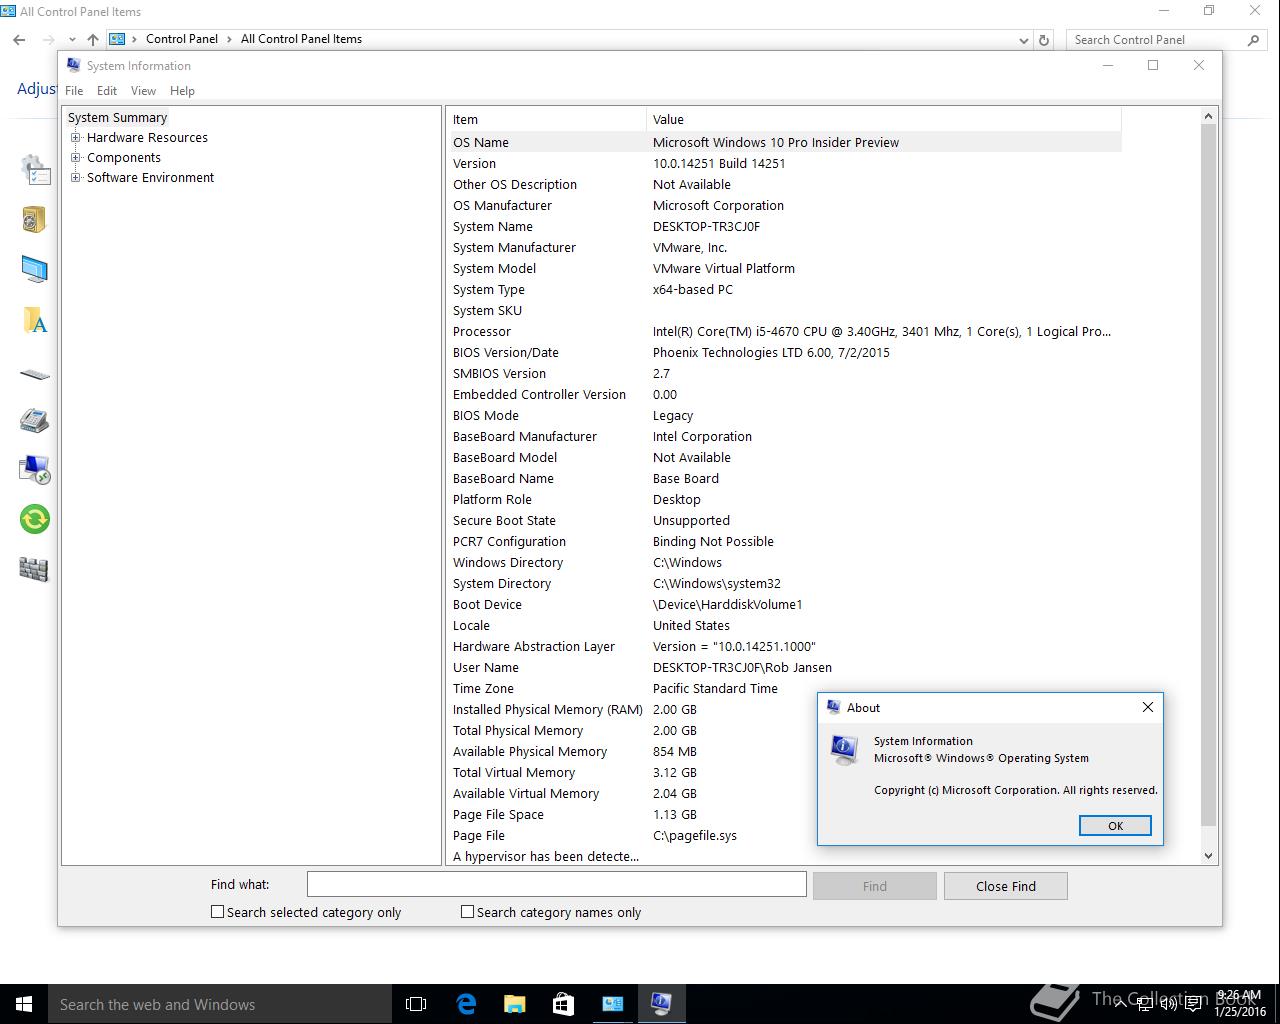This screenshot has height=1024, width=1280.
Task: Click the Control Panel breadcrumb link
Action: coord(182,39)
